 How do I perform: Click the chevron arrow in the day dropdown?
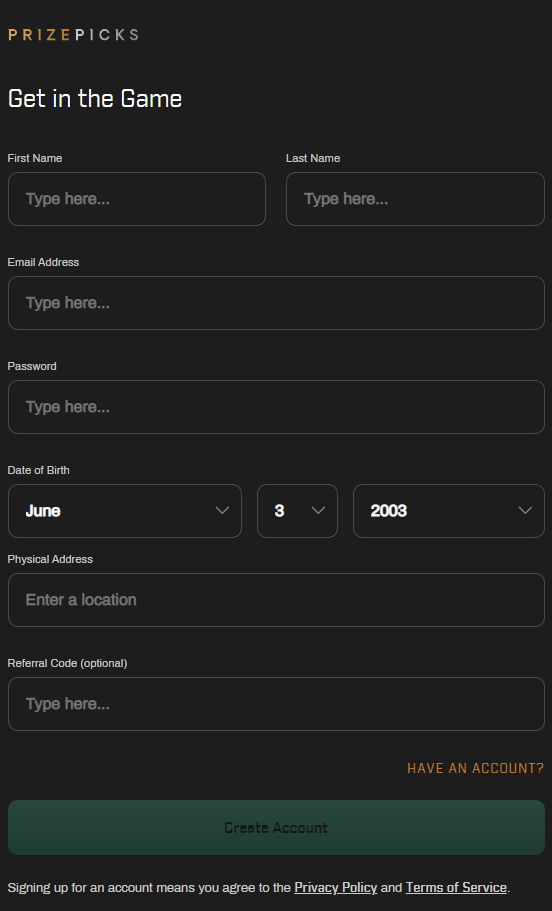point(318,510)
